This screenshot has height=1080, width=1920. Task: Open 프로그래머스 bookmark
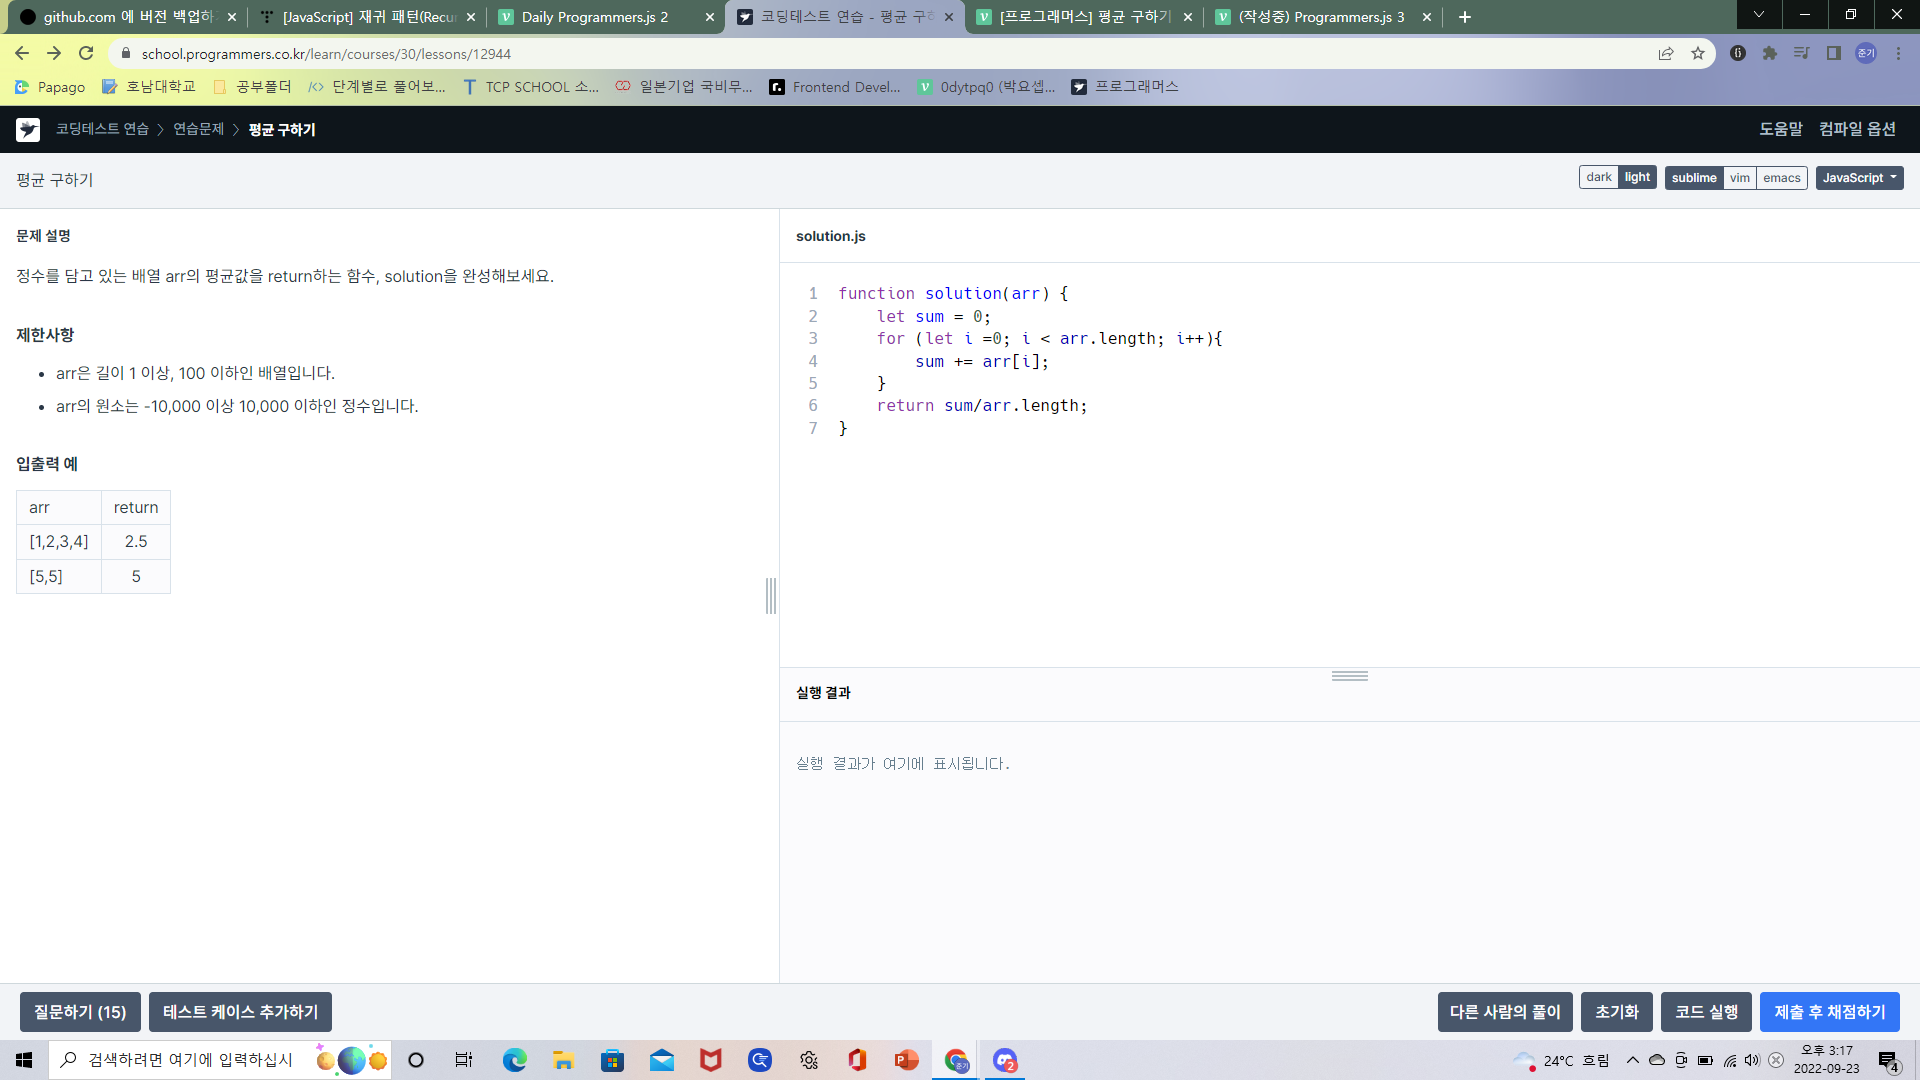click(x=1125, y=87)
